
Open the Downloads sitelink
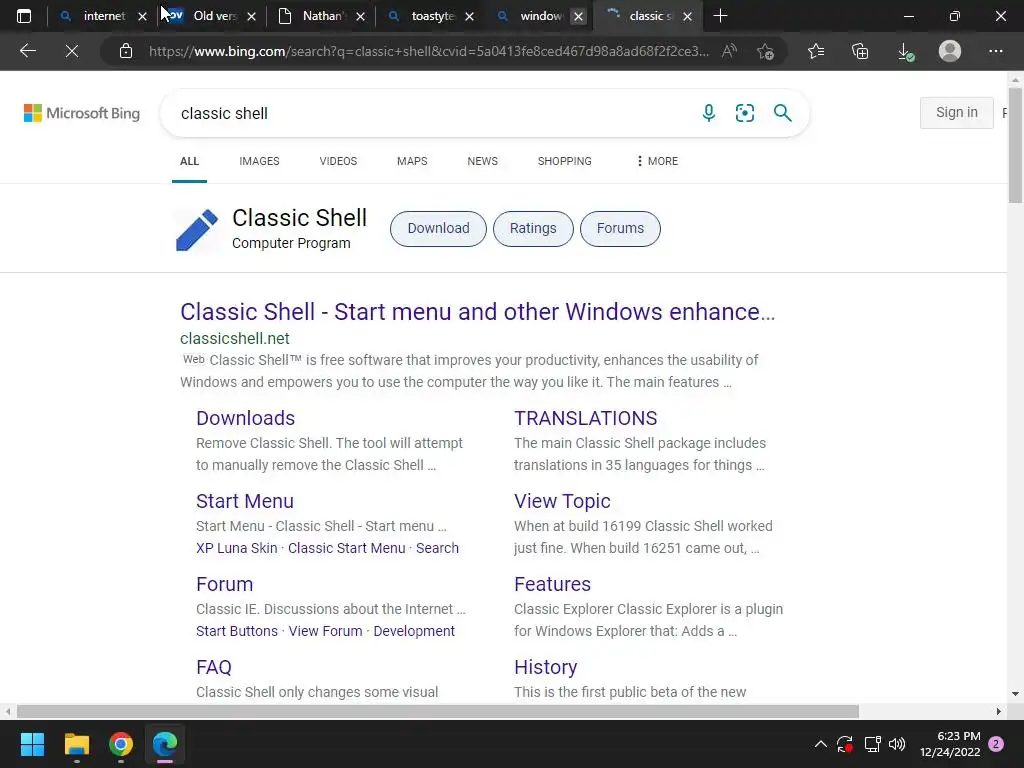[x=246, y=418]
